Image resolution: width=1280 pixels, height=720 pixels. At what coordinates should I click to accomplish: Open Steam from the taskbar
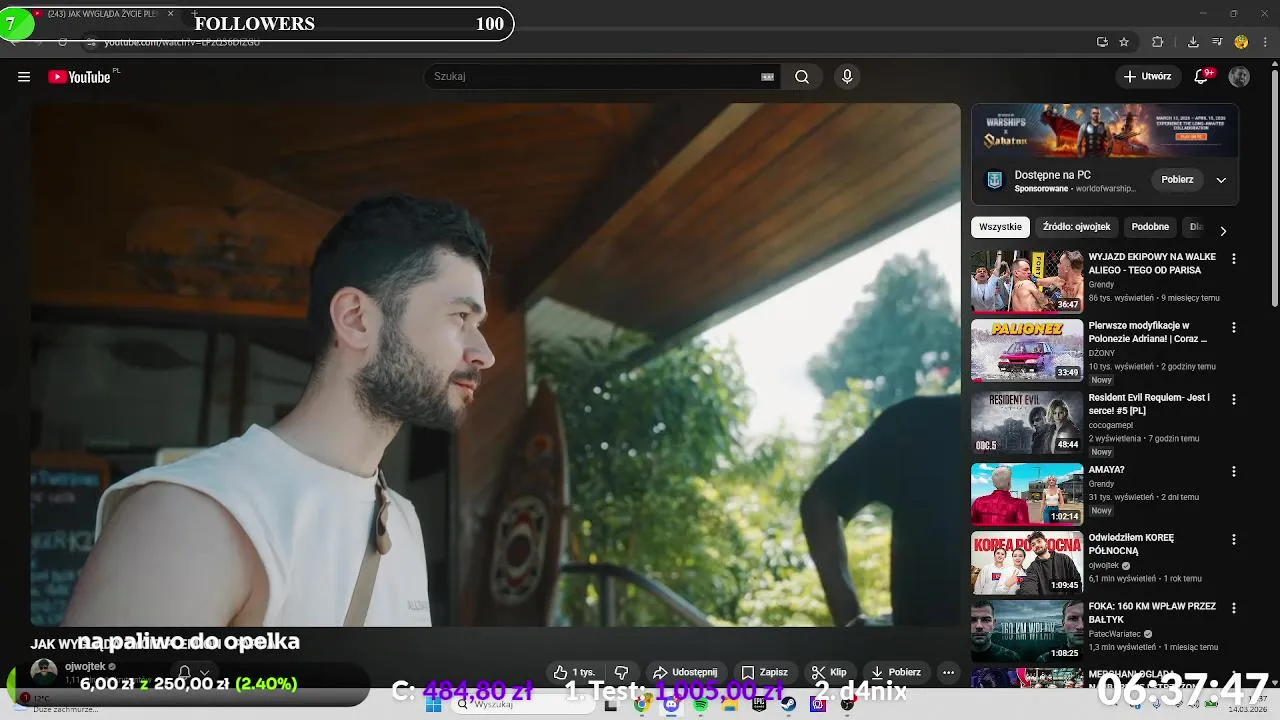[x=789, y=704]
